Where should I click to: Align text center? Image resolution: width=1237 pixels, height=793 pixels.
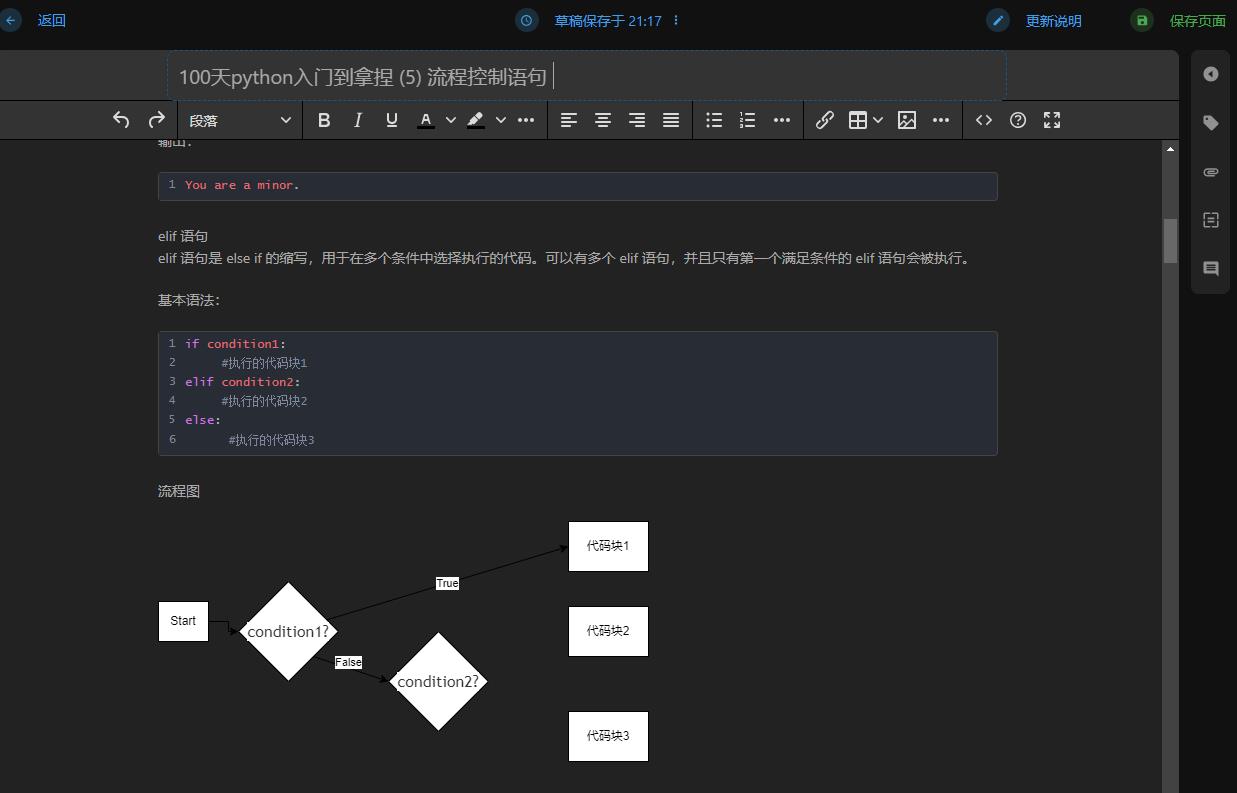(603, 120)
